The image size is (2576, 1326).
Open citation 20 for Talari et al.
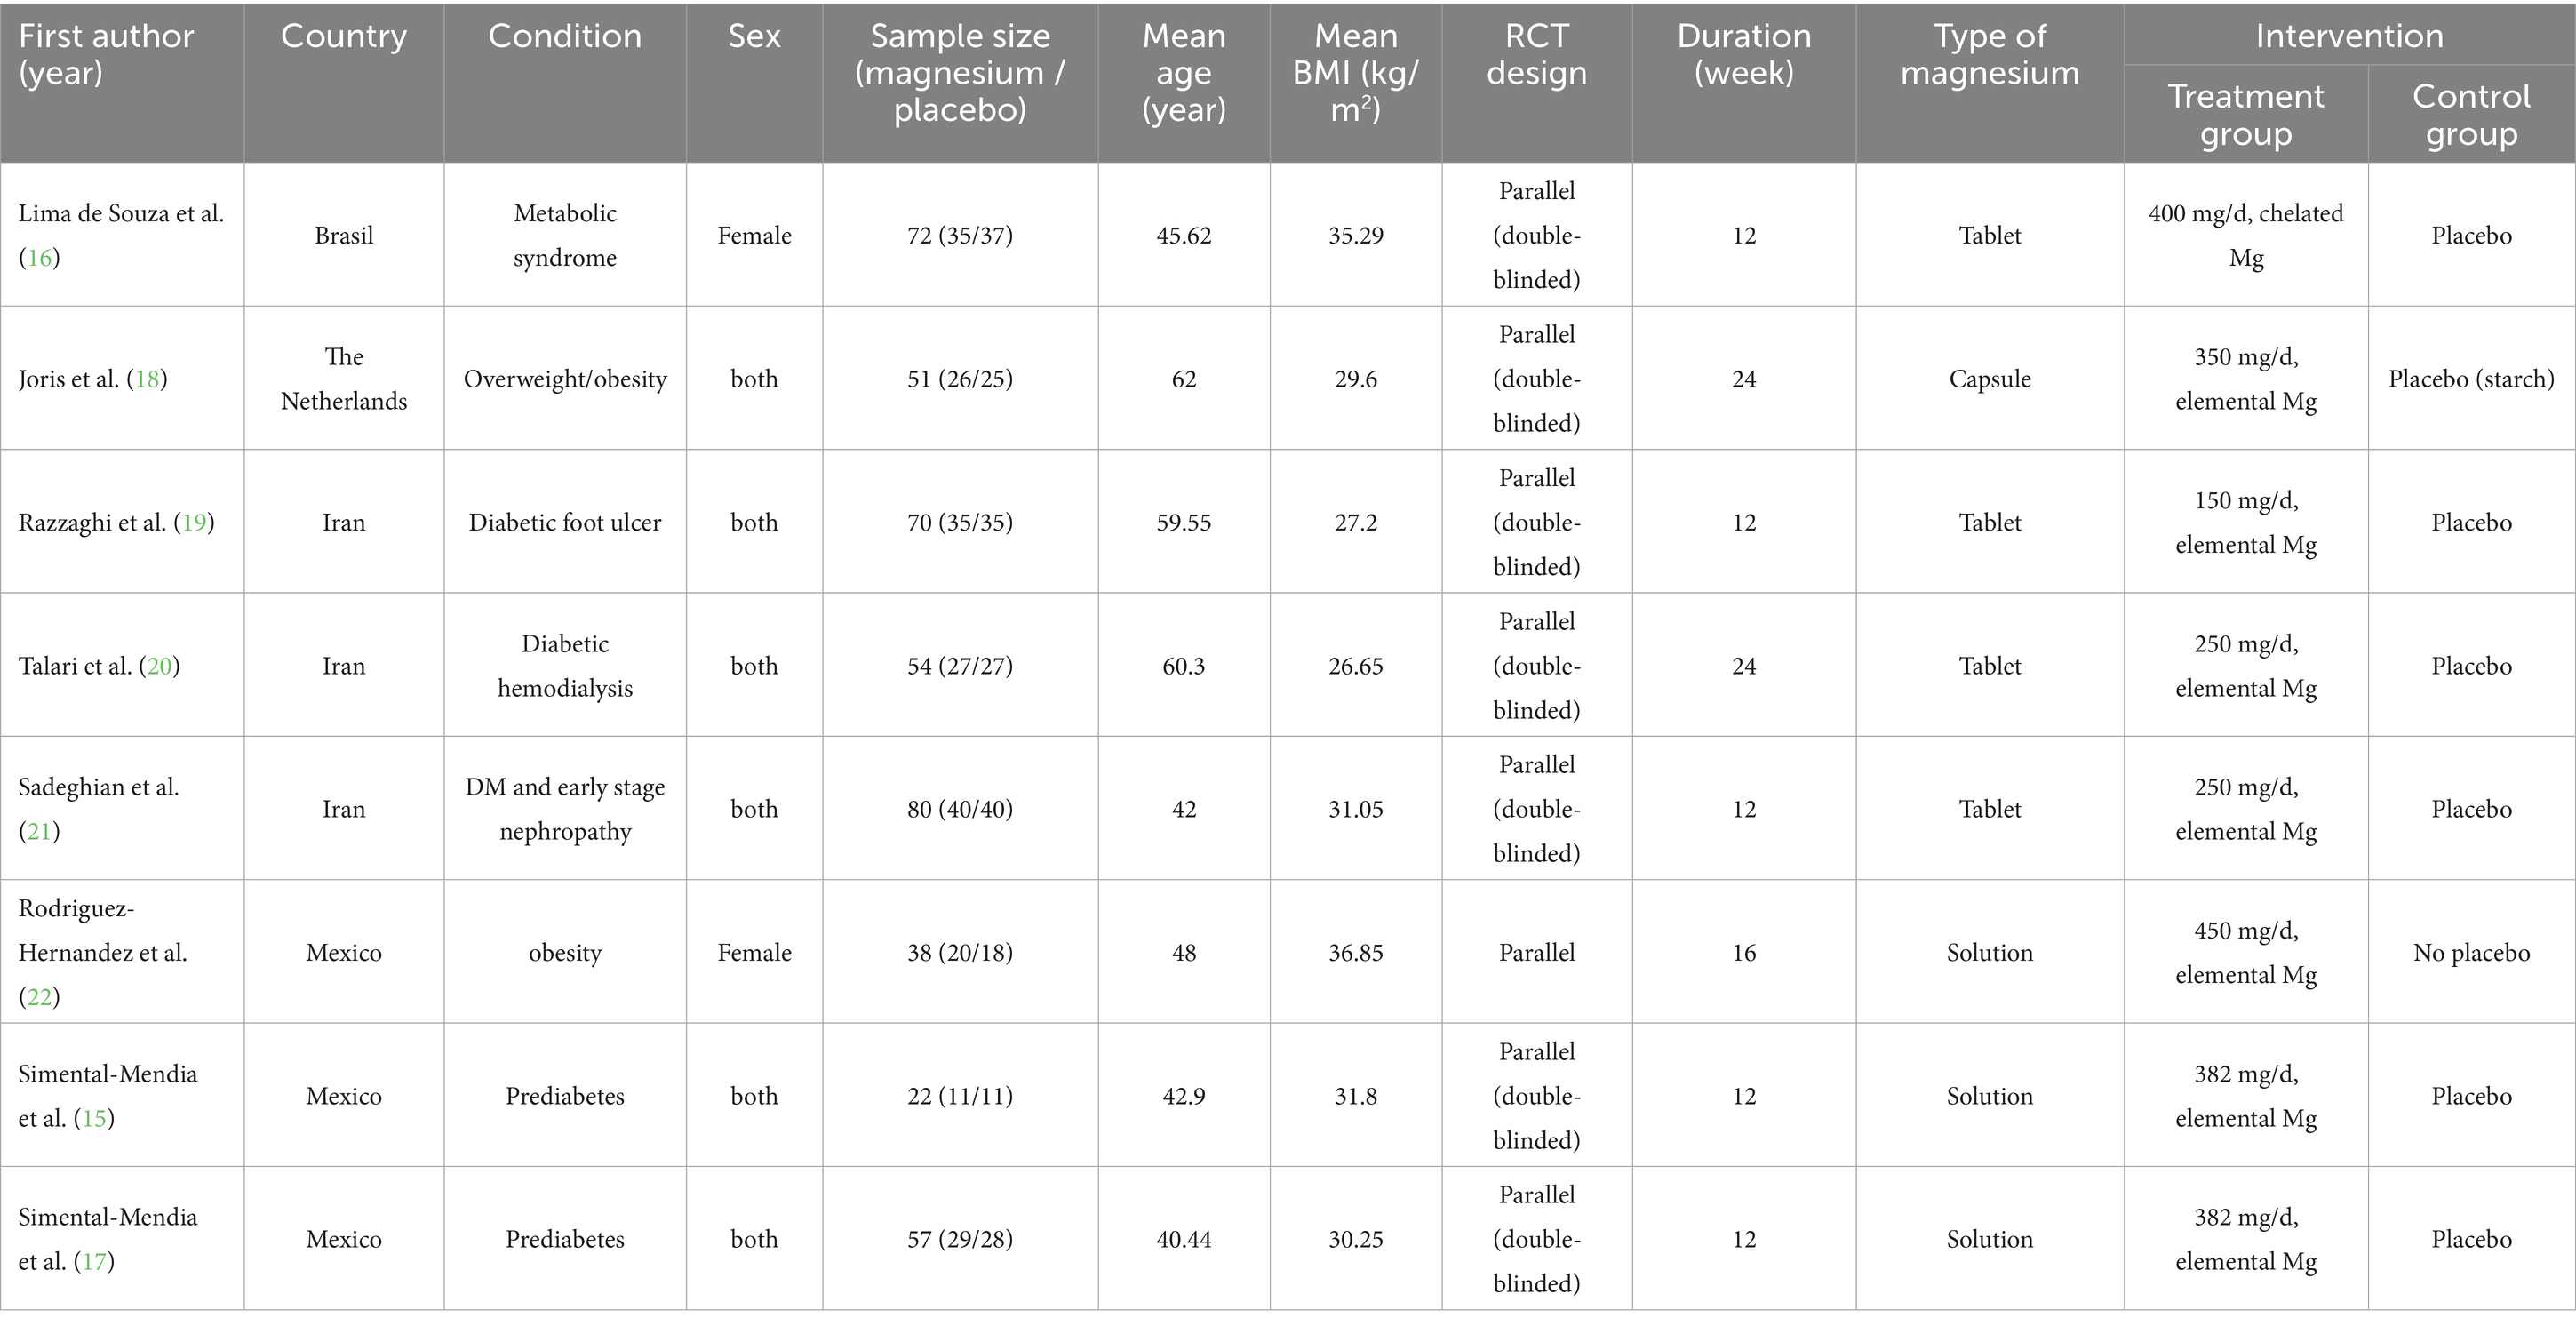point(160,666)
